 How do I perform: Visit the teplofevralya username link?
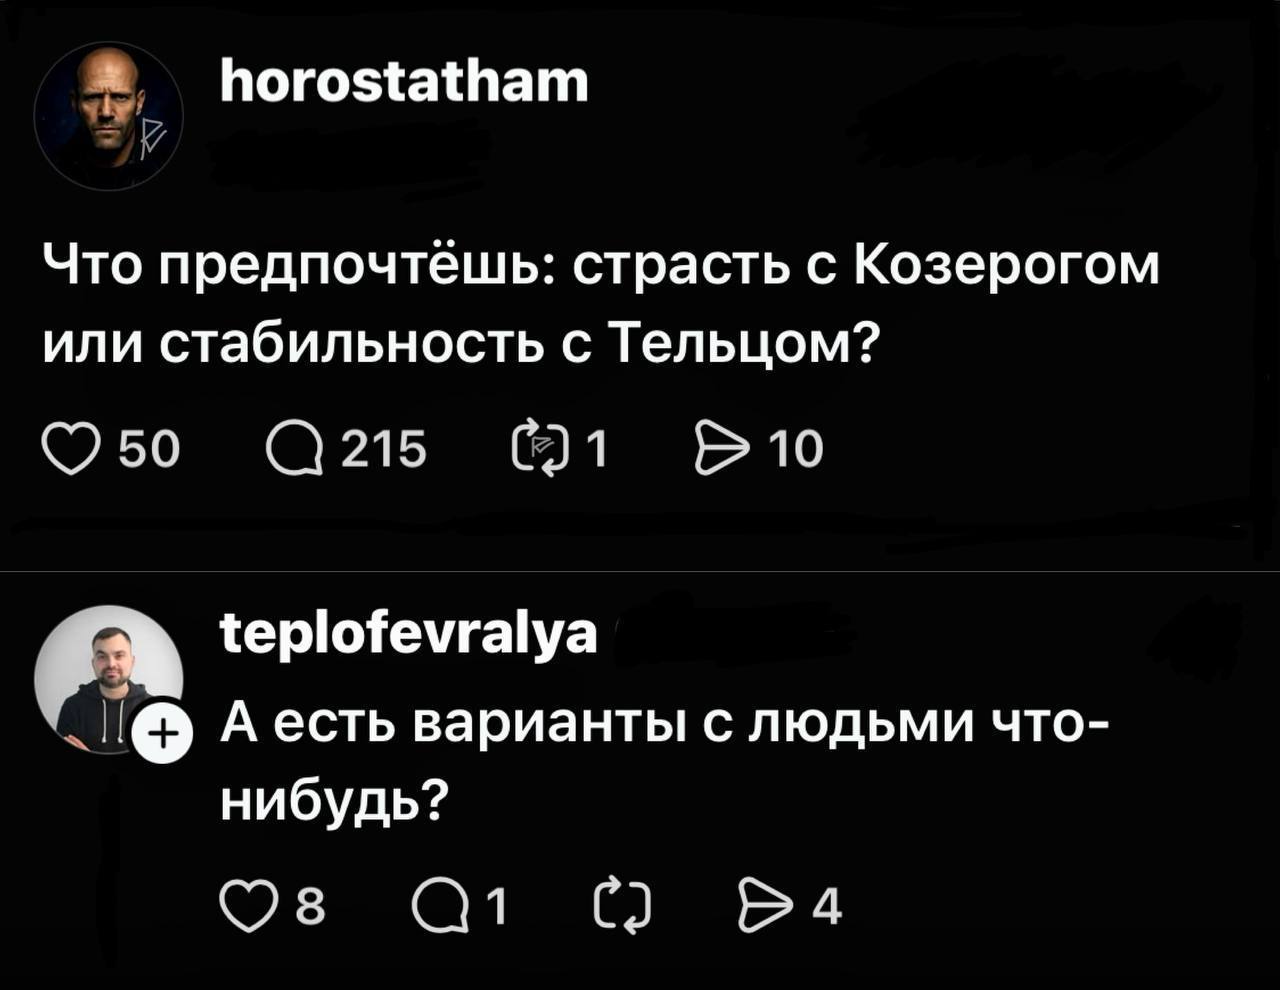[408, 633]
